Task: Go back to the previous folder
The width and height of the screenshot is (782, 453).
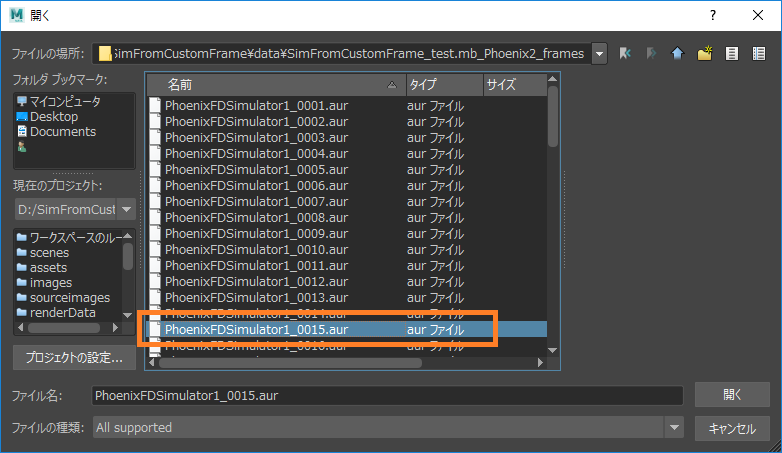Action: point(625,53)
